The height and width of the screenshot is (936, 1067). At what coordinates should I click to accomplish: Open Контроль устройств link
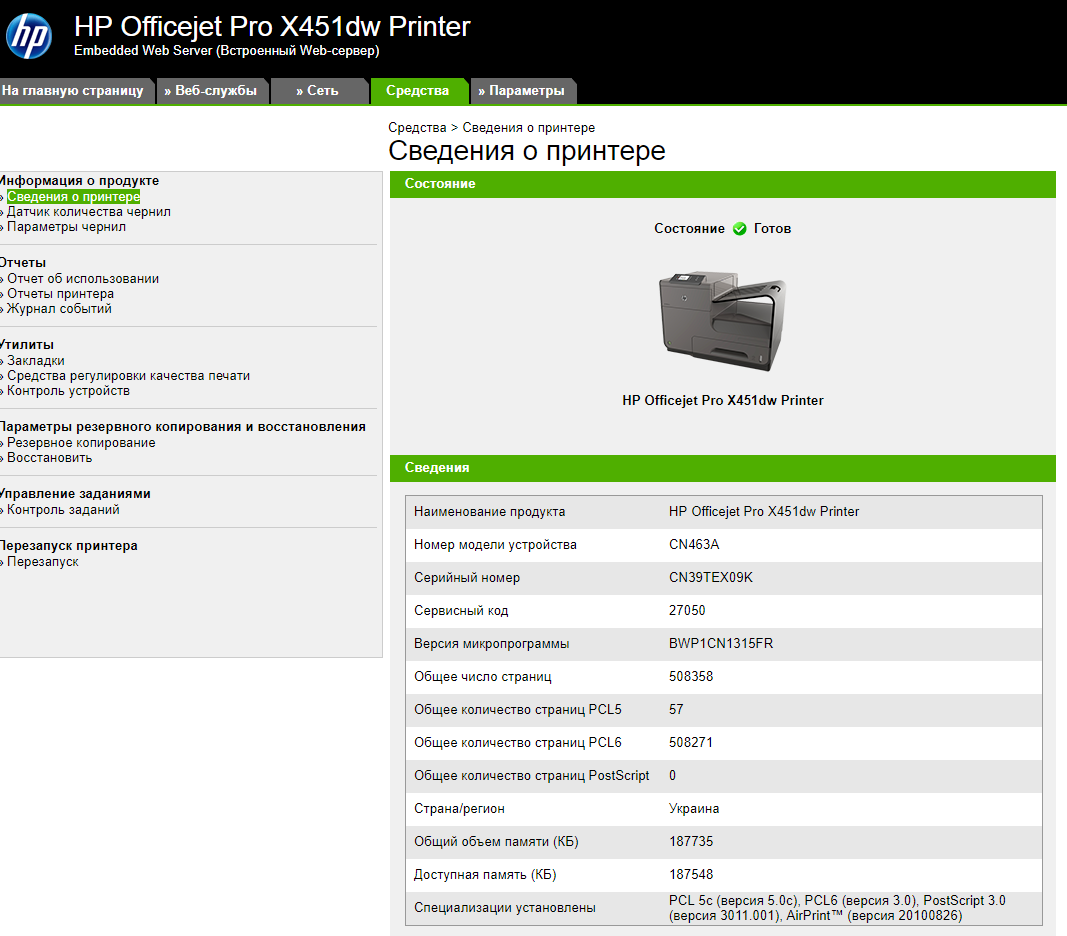click(68, 391)
